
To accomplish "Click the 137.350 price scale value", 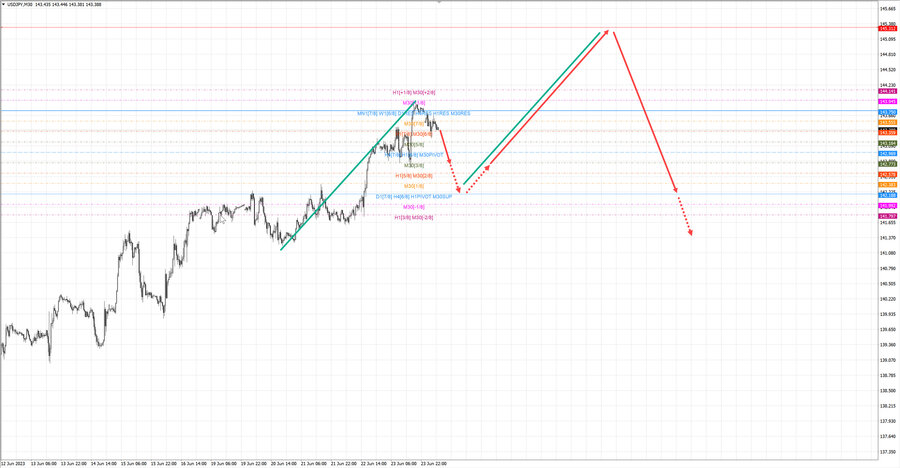I will [887, 451].
